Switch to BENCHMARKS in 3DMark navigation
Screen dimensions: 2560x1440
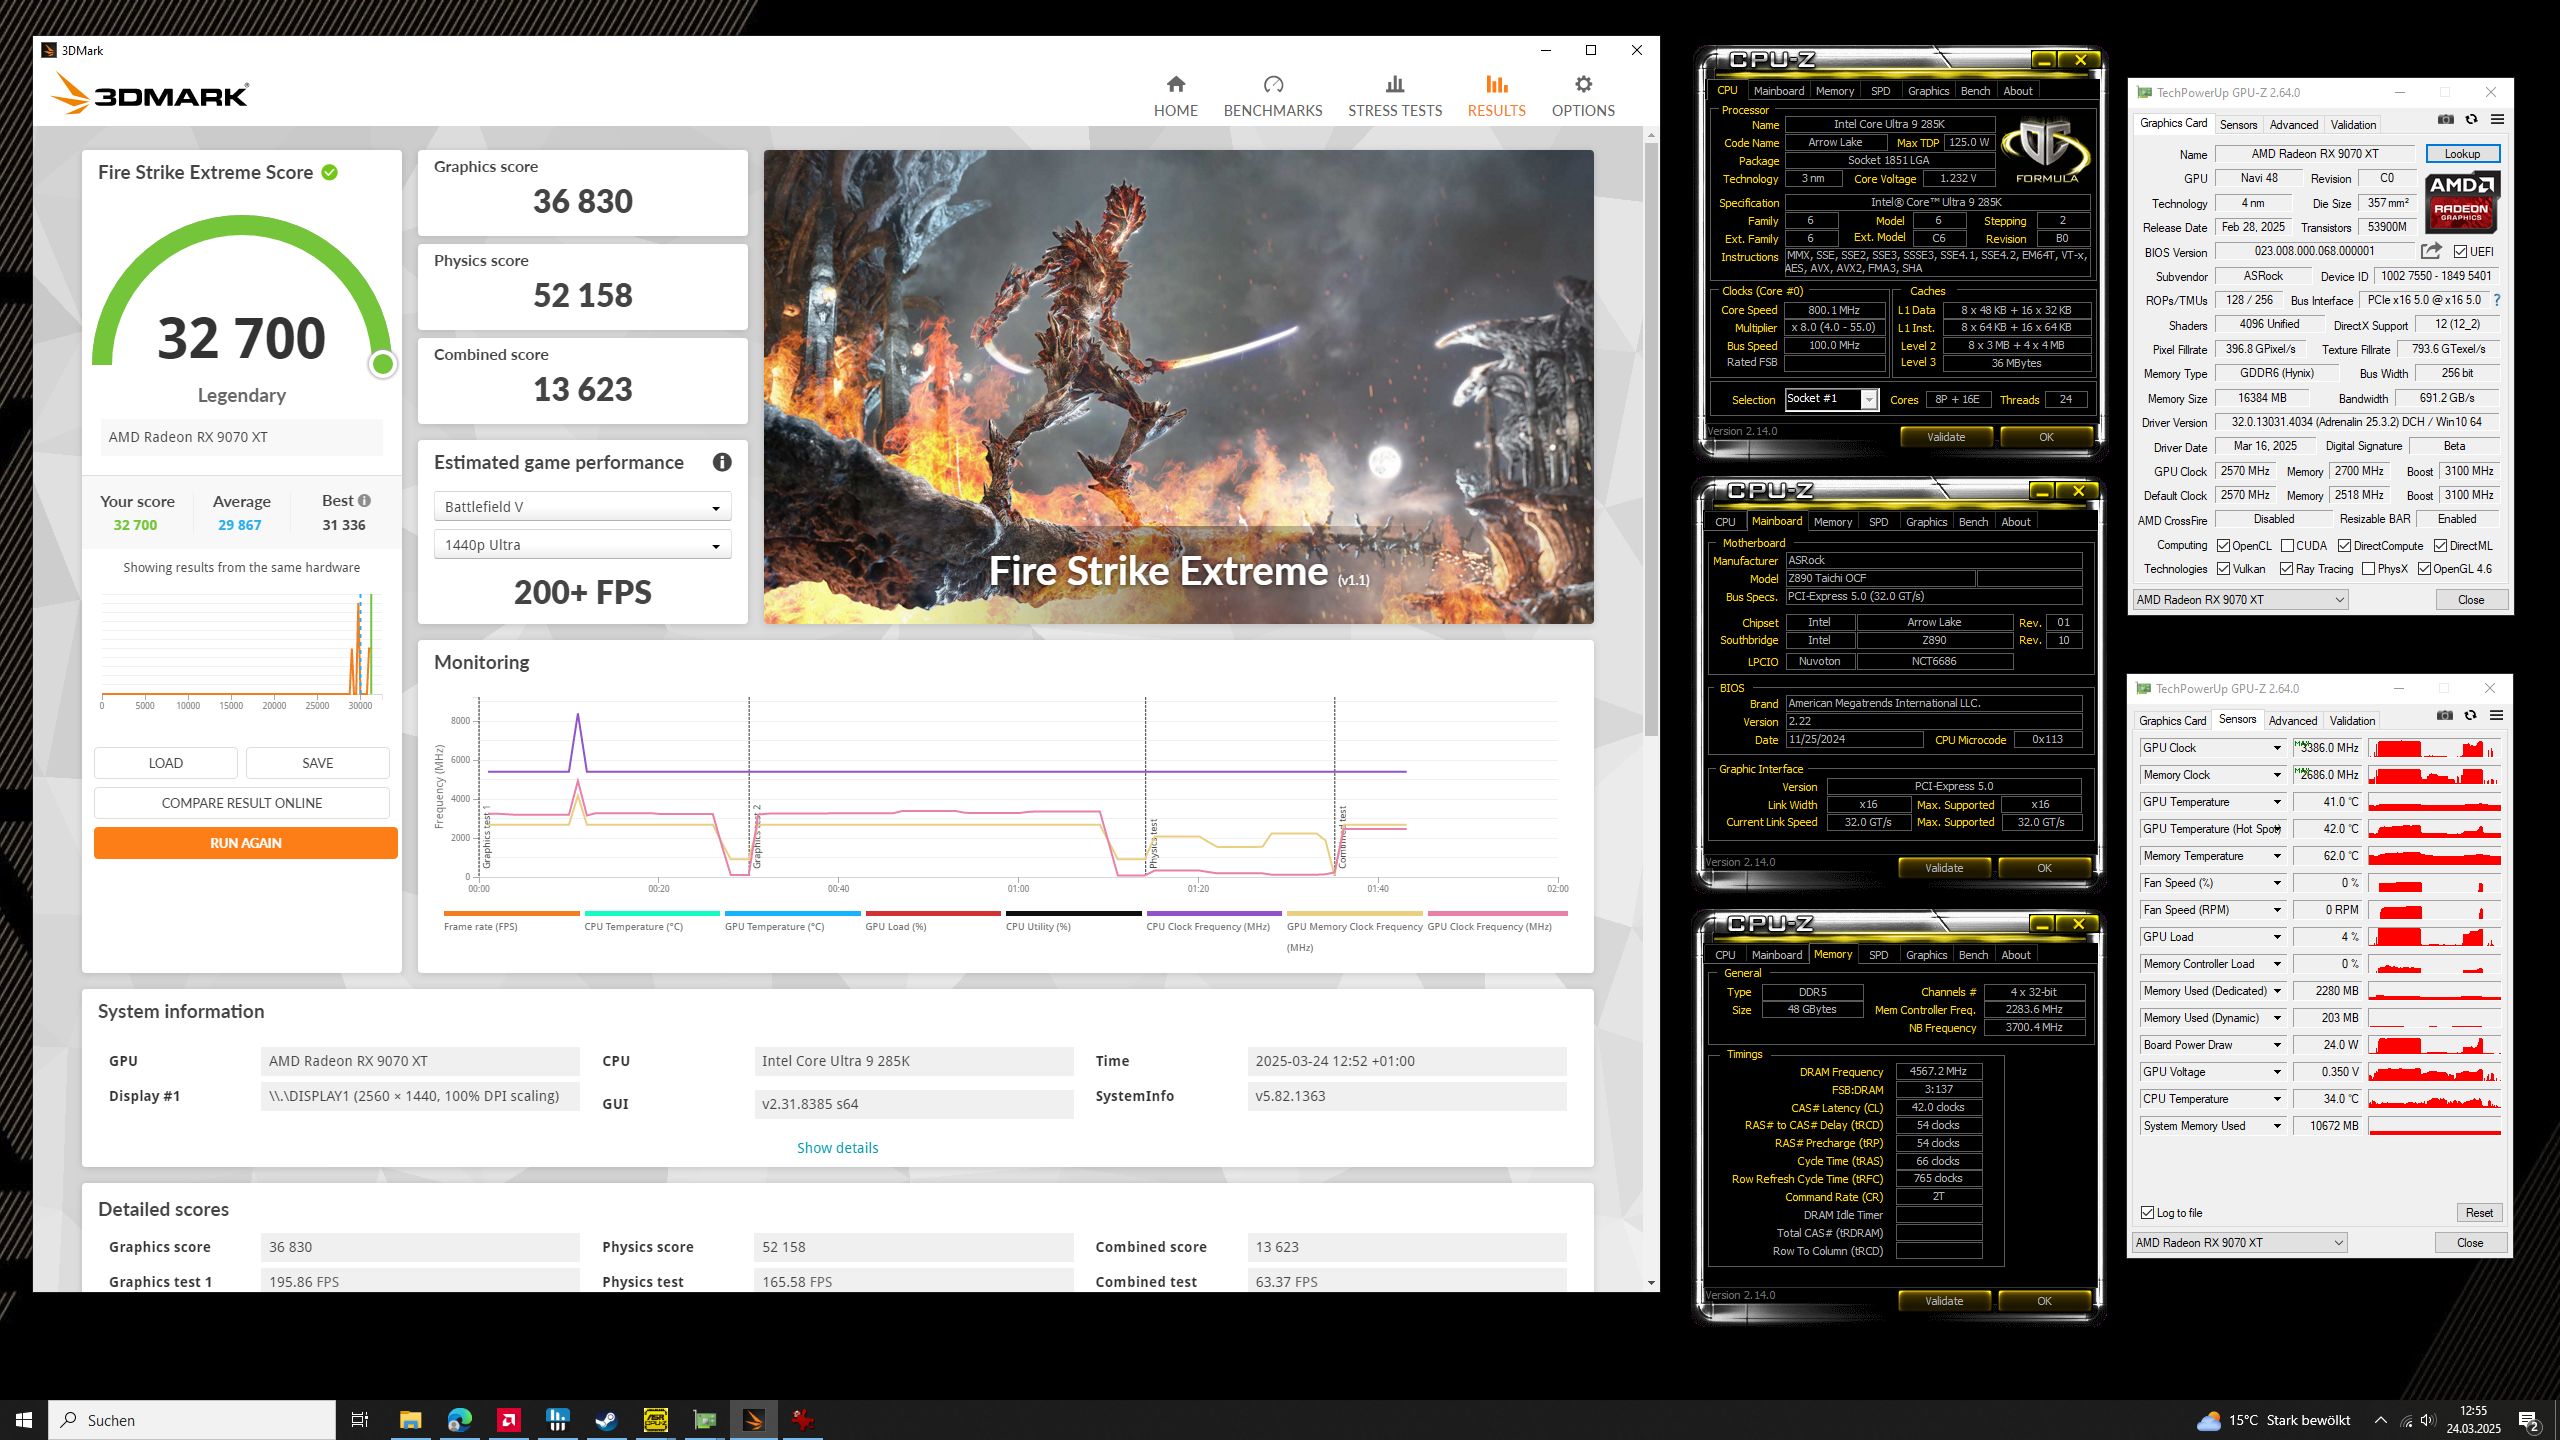click(x=1273, y=96)
